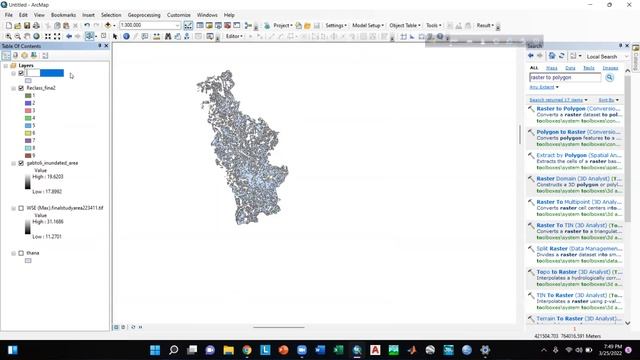Open the Selection menu
The width and height of the screenshot is (640, 360).
111,15
